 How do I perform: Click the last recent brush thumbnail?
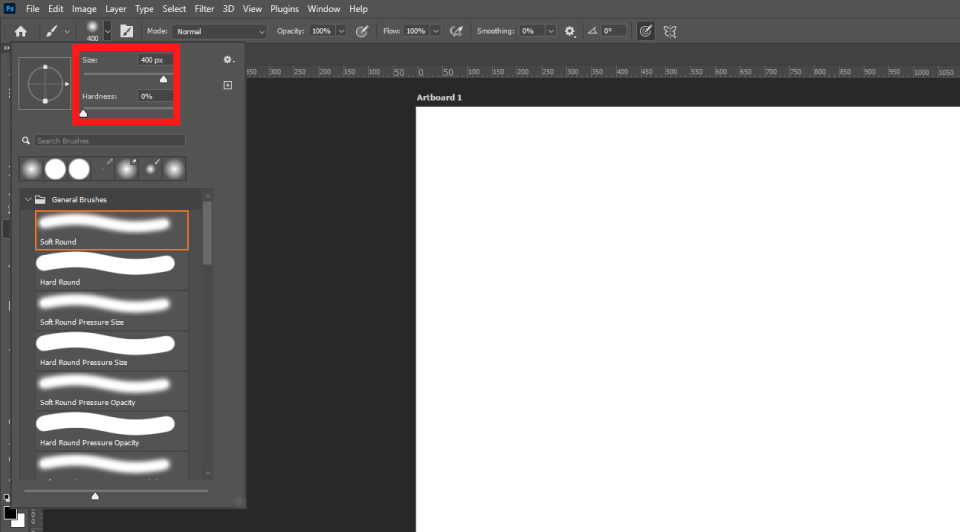point(174,169)
